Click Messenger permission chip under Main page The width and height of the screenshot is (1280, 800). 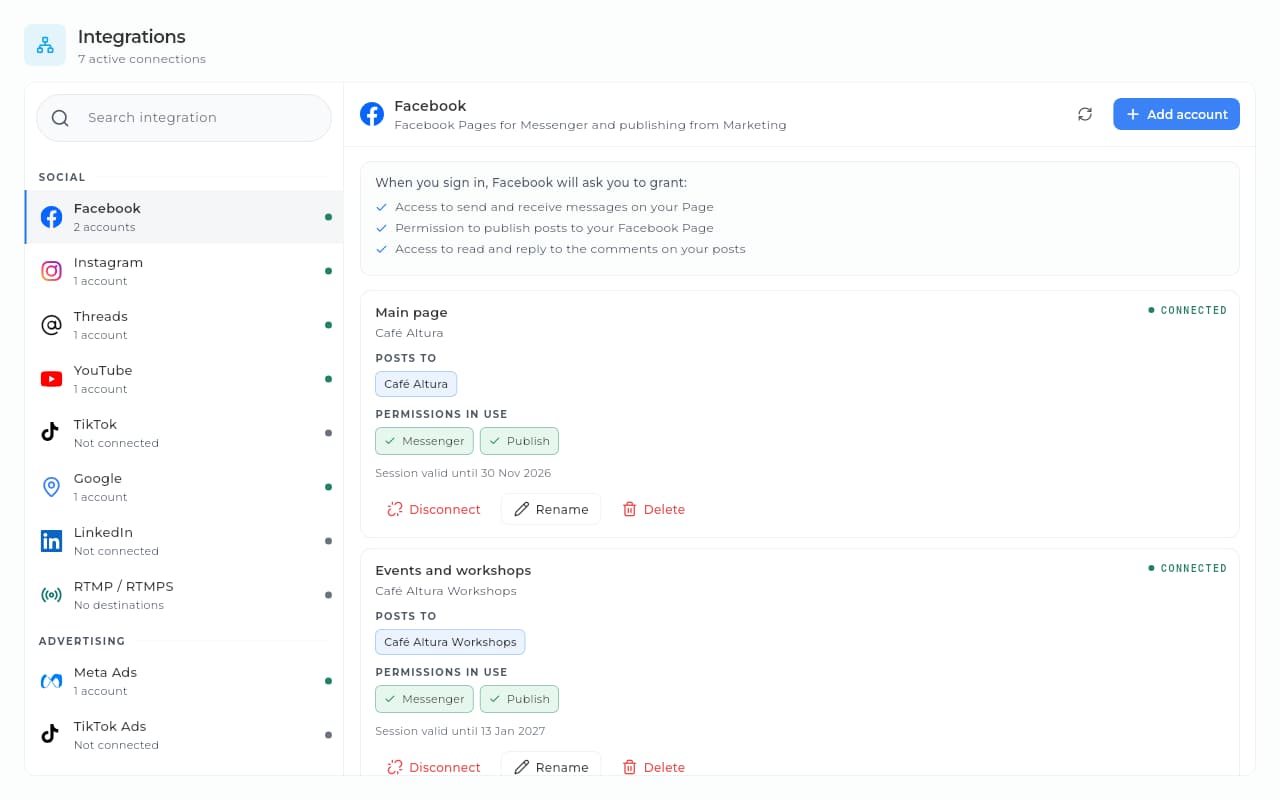tap(424, 441)
